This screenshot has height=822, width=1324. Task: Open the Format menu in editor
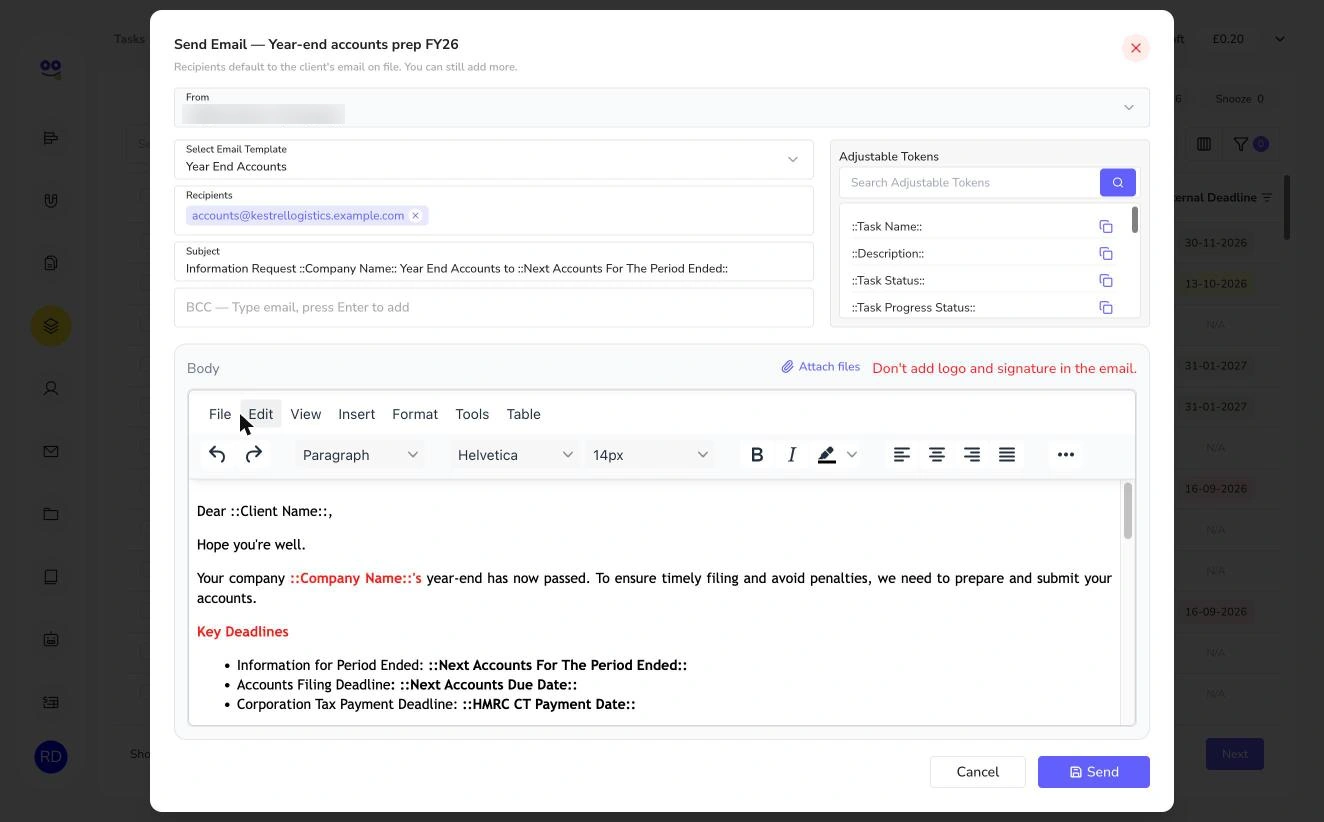point(415,414)
